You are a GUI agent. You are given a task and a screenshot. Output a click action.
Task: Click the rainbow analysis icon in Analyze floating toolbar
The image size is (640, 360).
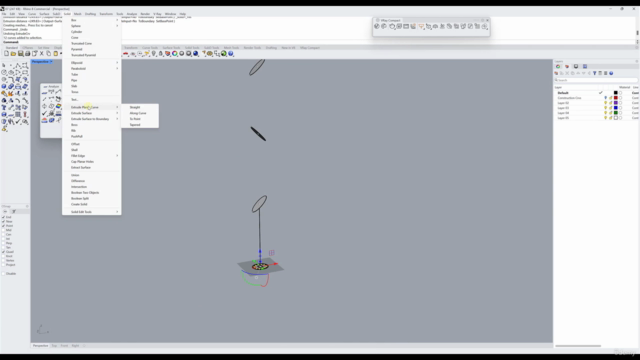58,107
